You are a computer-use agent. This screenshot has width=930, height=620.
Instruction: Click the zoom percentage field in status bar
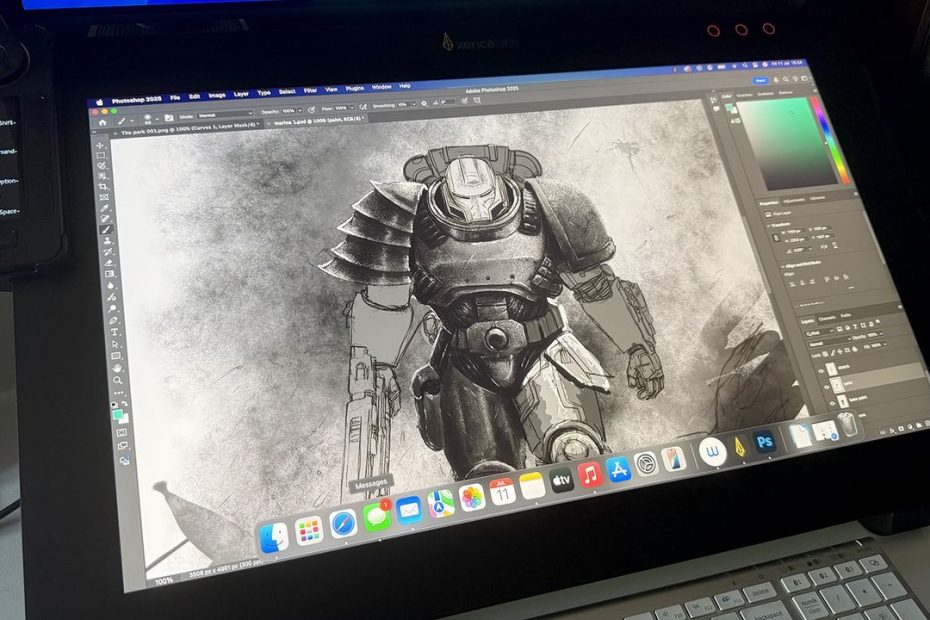point(164,580)
